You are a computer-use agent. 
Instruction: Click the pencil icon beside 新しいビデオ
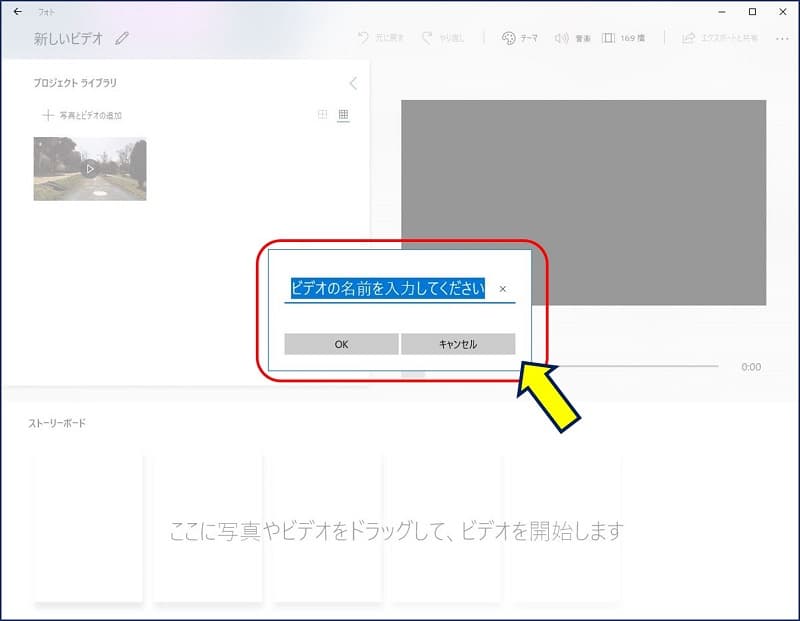pos(122,39)
